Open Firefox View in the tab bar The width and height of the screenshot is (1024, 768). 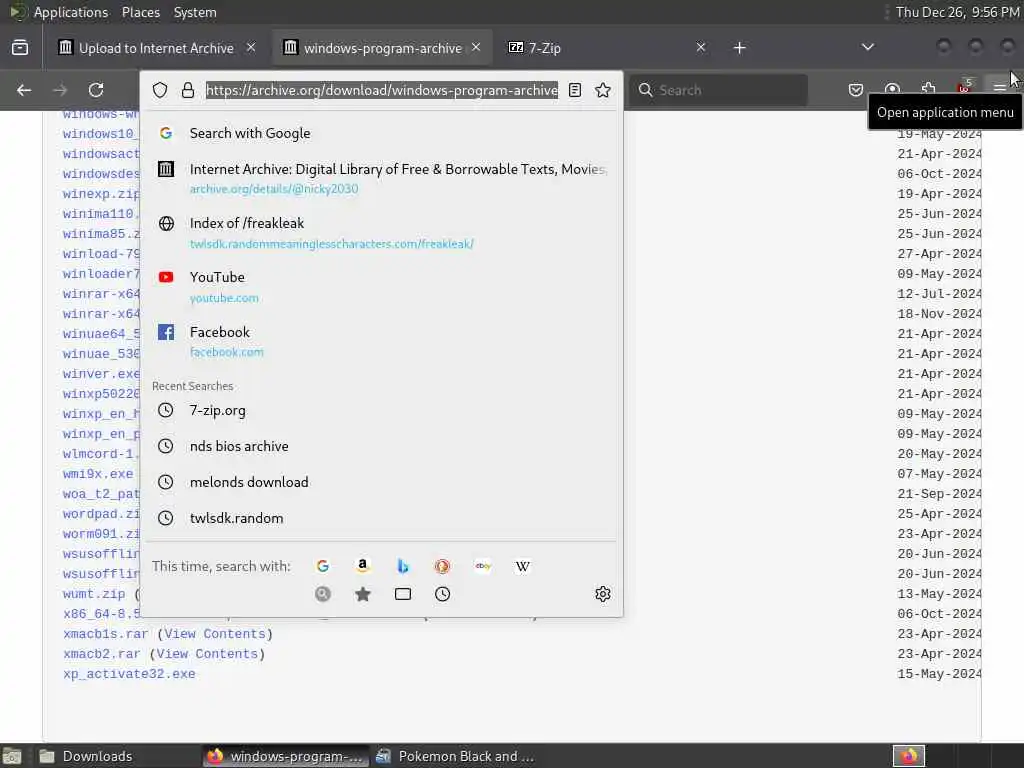coord(20,48)
